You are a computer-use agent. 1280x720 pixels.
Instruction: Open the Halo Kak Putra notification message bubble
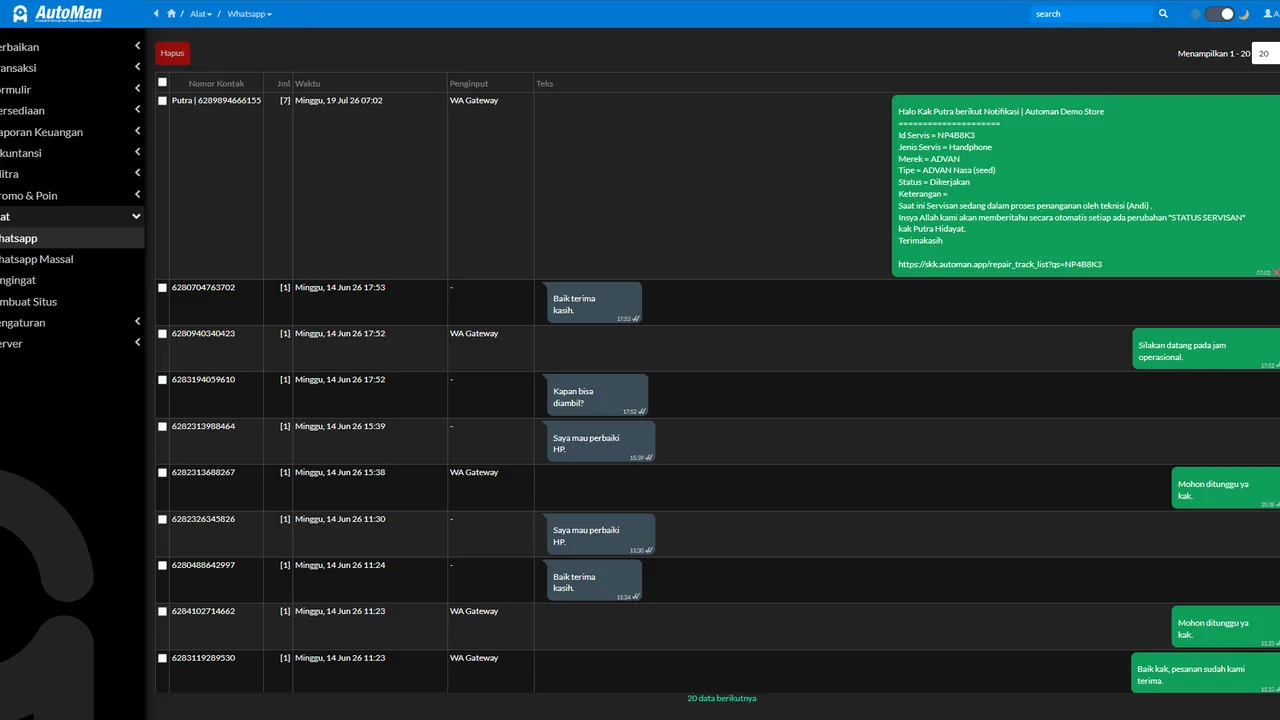1086,186
